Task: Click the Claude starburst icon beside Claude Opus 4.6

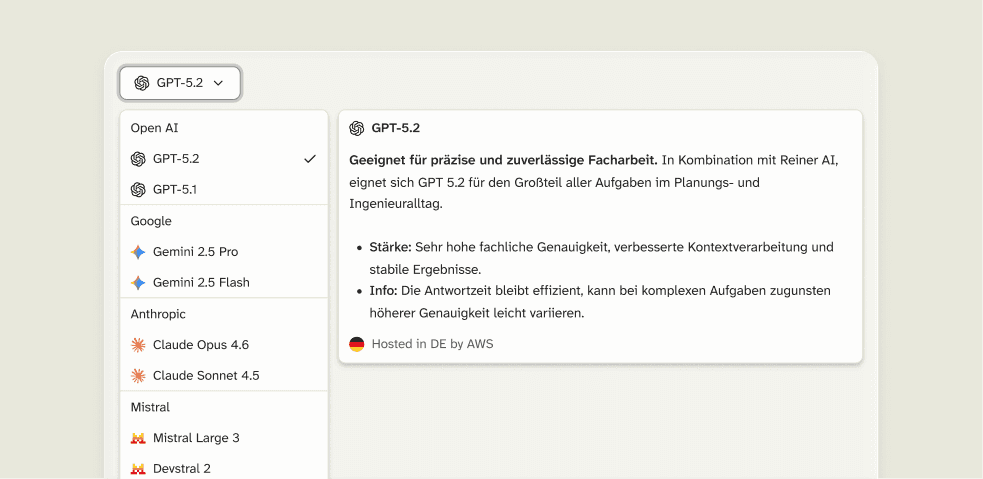Action: 138,345
